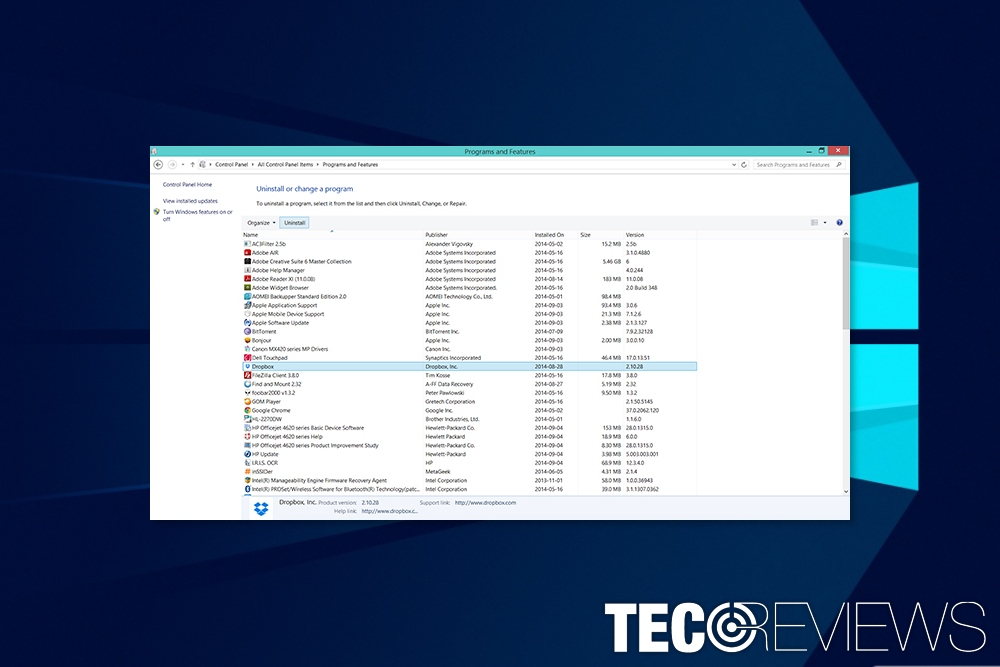Click the Intel PROSet Bluetooth icon

(247, 489)
